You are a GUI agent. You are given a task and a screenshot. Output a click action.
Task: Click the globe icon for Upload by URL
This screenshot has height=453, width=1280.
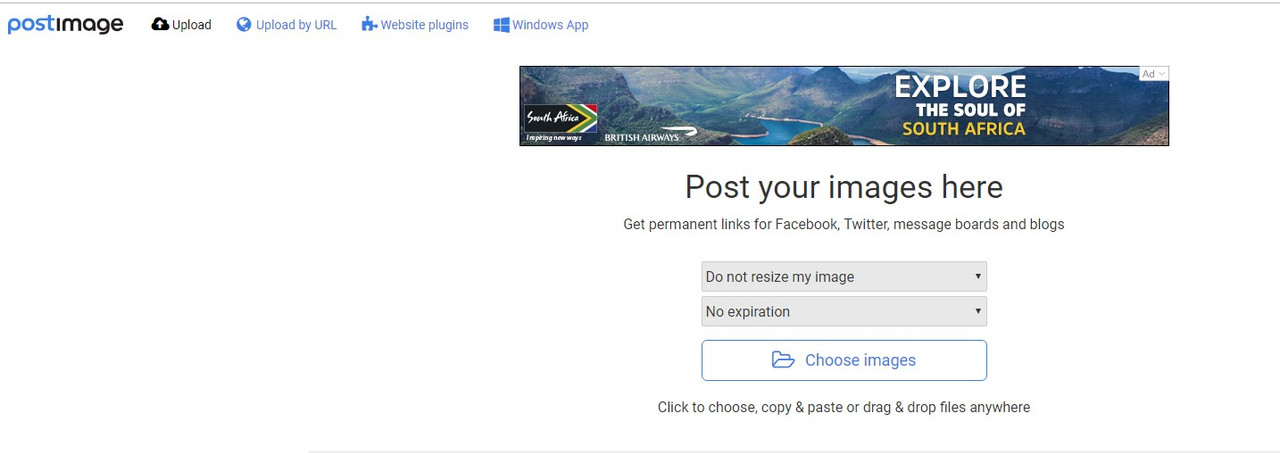pos(244,24)
